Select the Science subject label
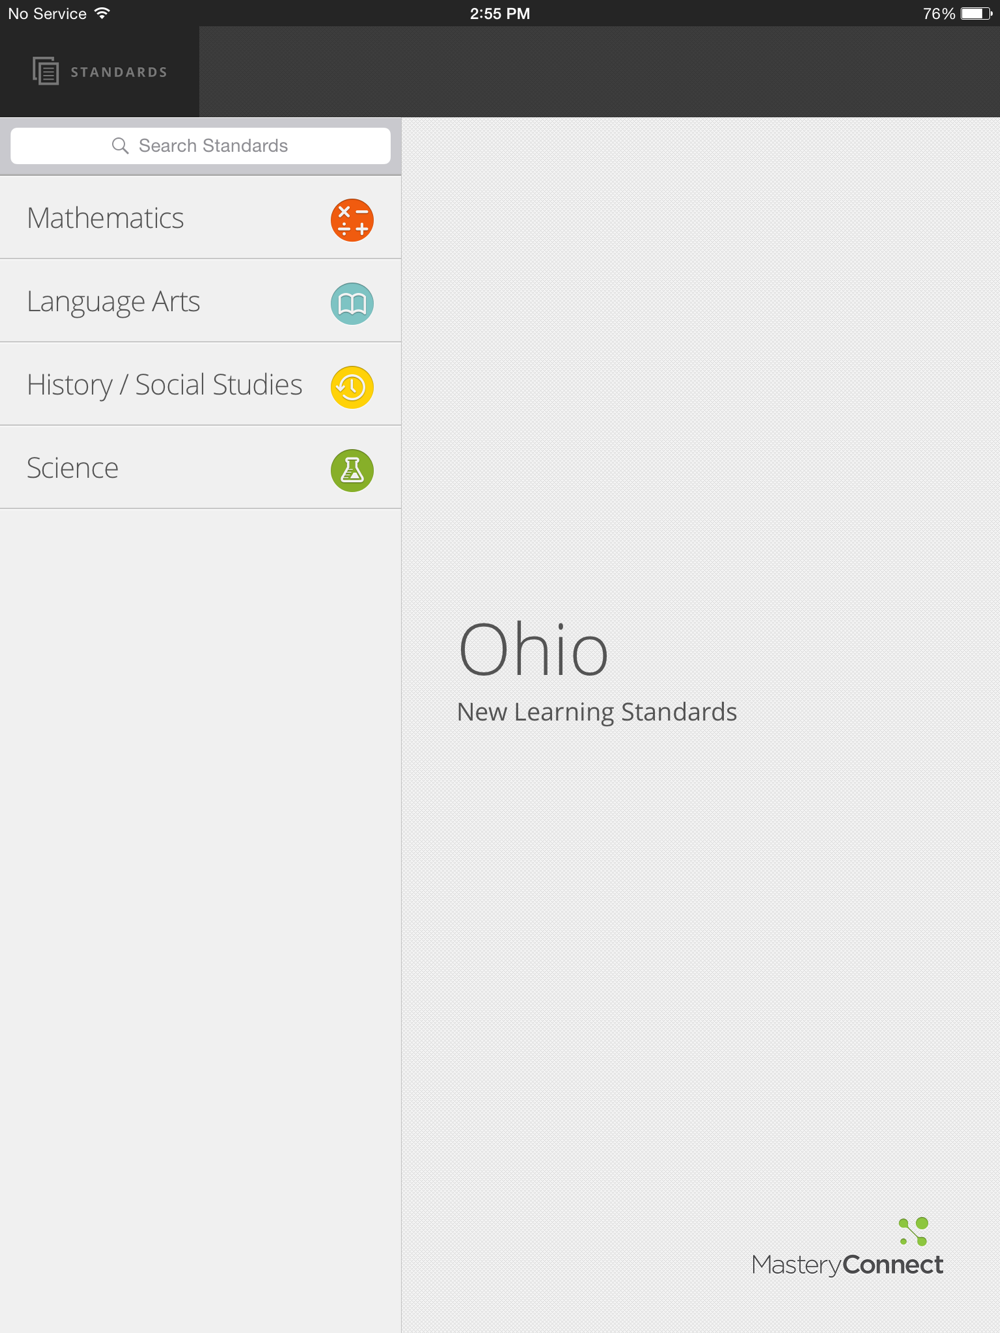Viewport: 1000px width, 1333px height. click(73, 468)
